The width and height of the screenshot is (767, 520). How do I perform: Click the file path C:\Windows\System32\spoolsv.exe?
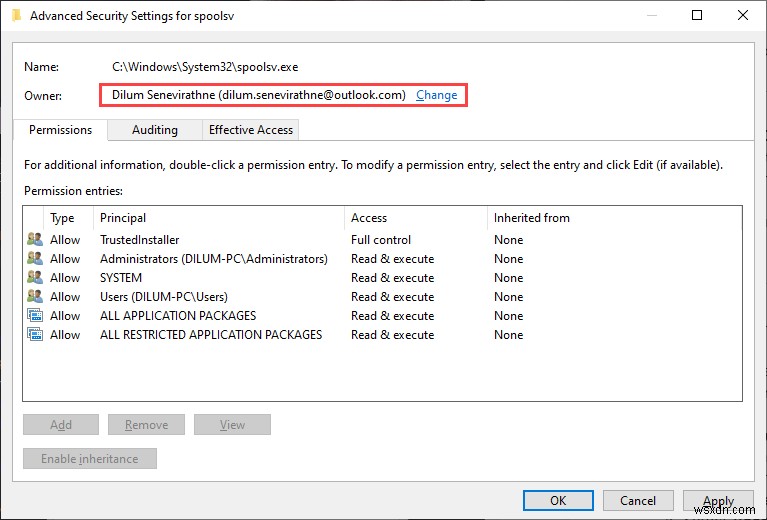click(x=205, y=67)
